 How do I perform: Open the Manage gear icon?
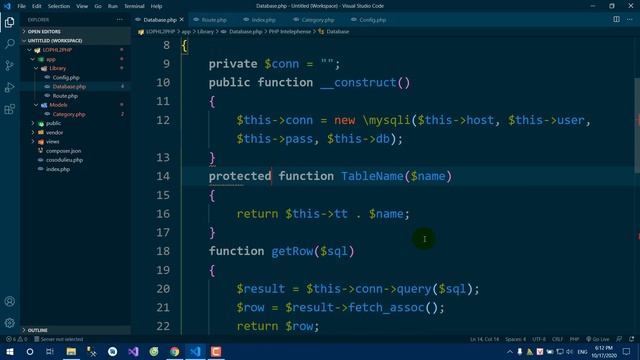[x=9, y=323]
